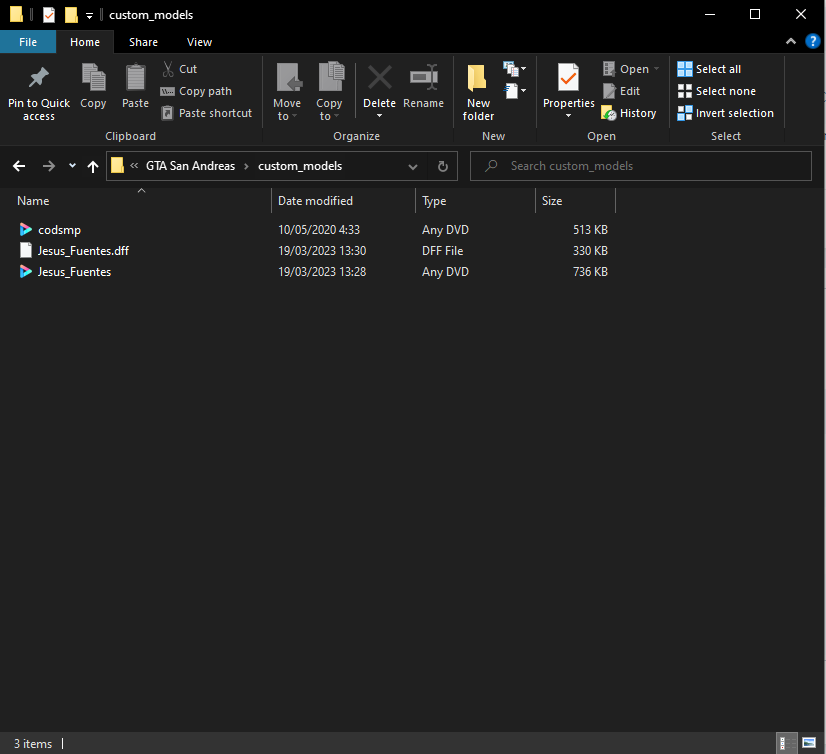Screen dimensions: 826x754
Task: Expand the address bar history dropdown
Action: pyautogui.click(x=412, y=167)
